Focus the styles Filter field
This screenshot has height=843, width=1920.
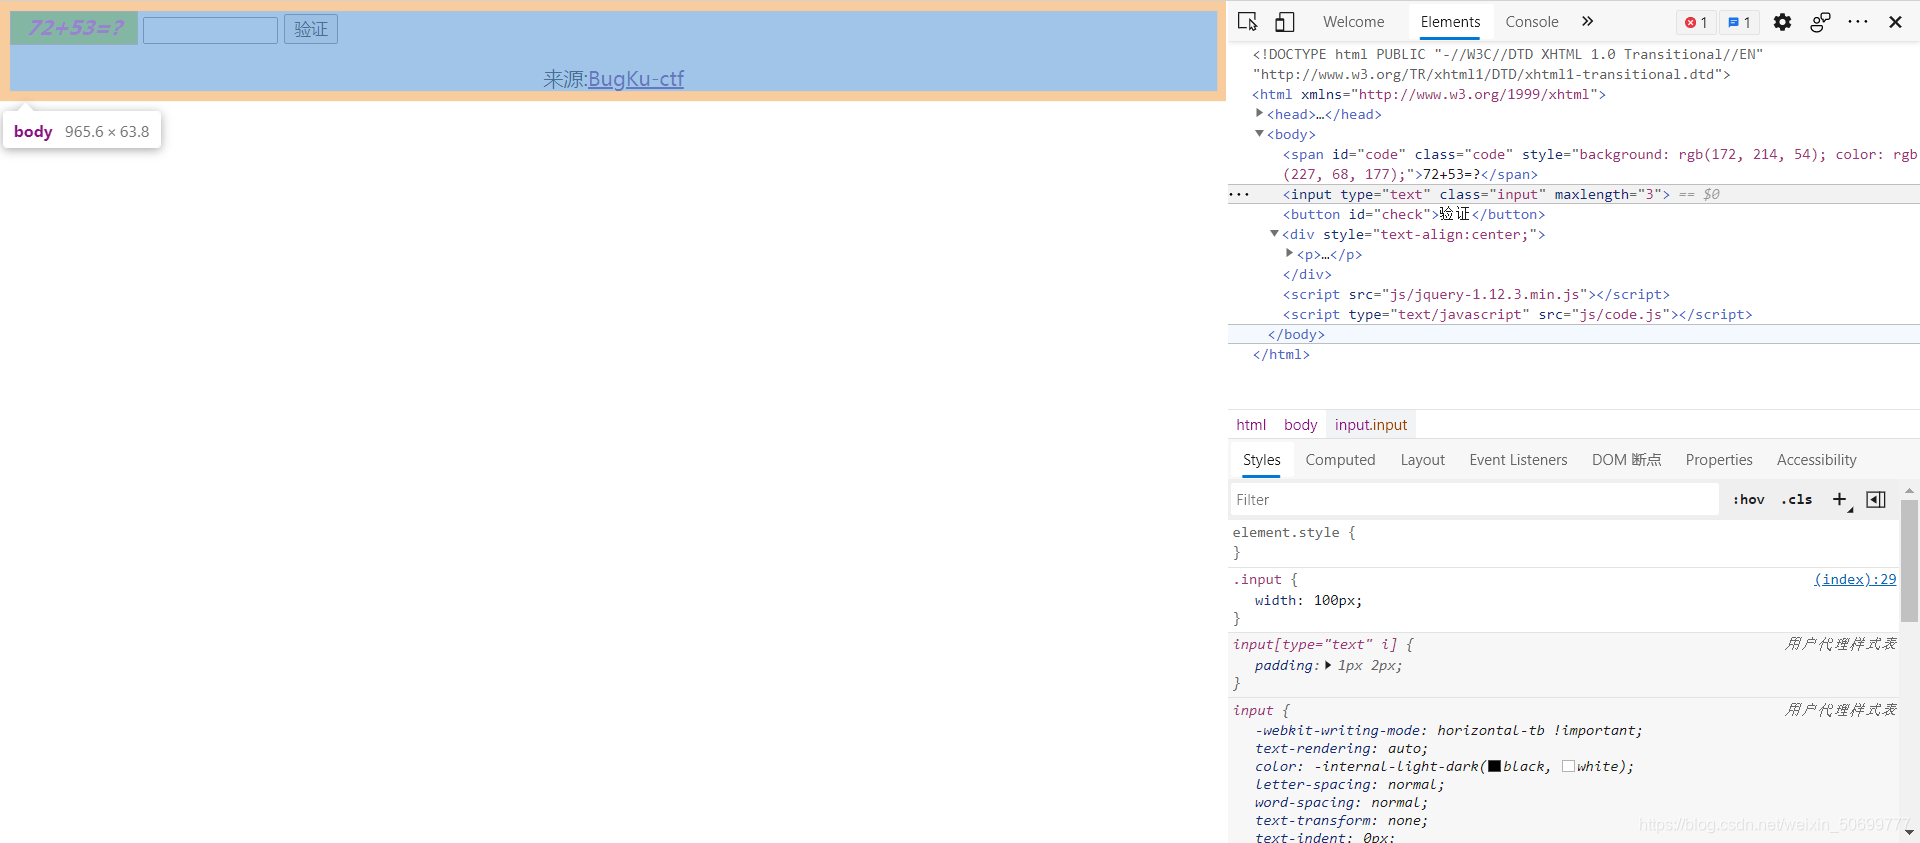tap(1474, 500)
